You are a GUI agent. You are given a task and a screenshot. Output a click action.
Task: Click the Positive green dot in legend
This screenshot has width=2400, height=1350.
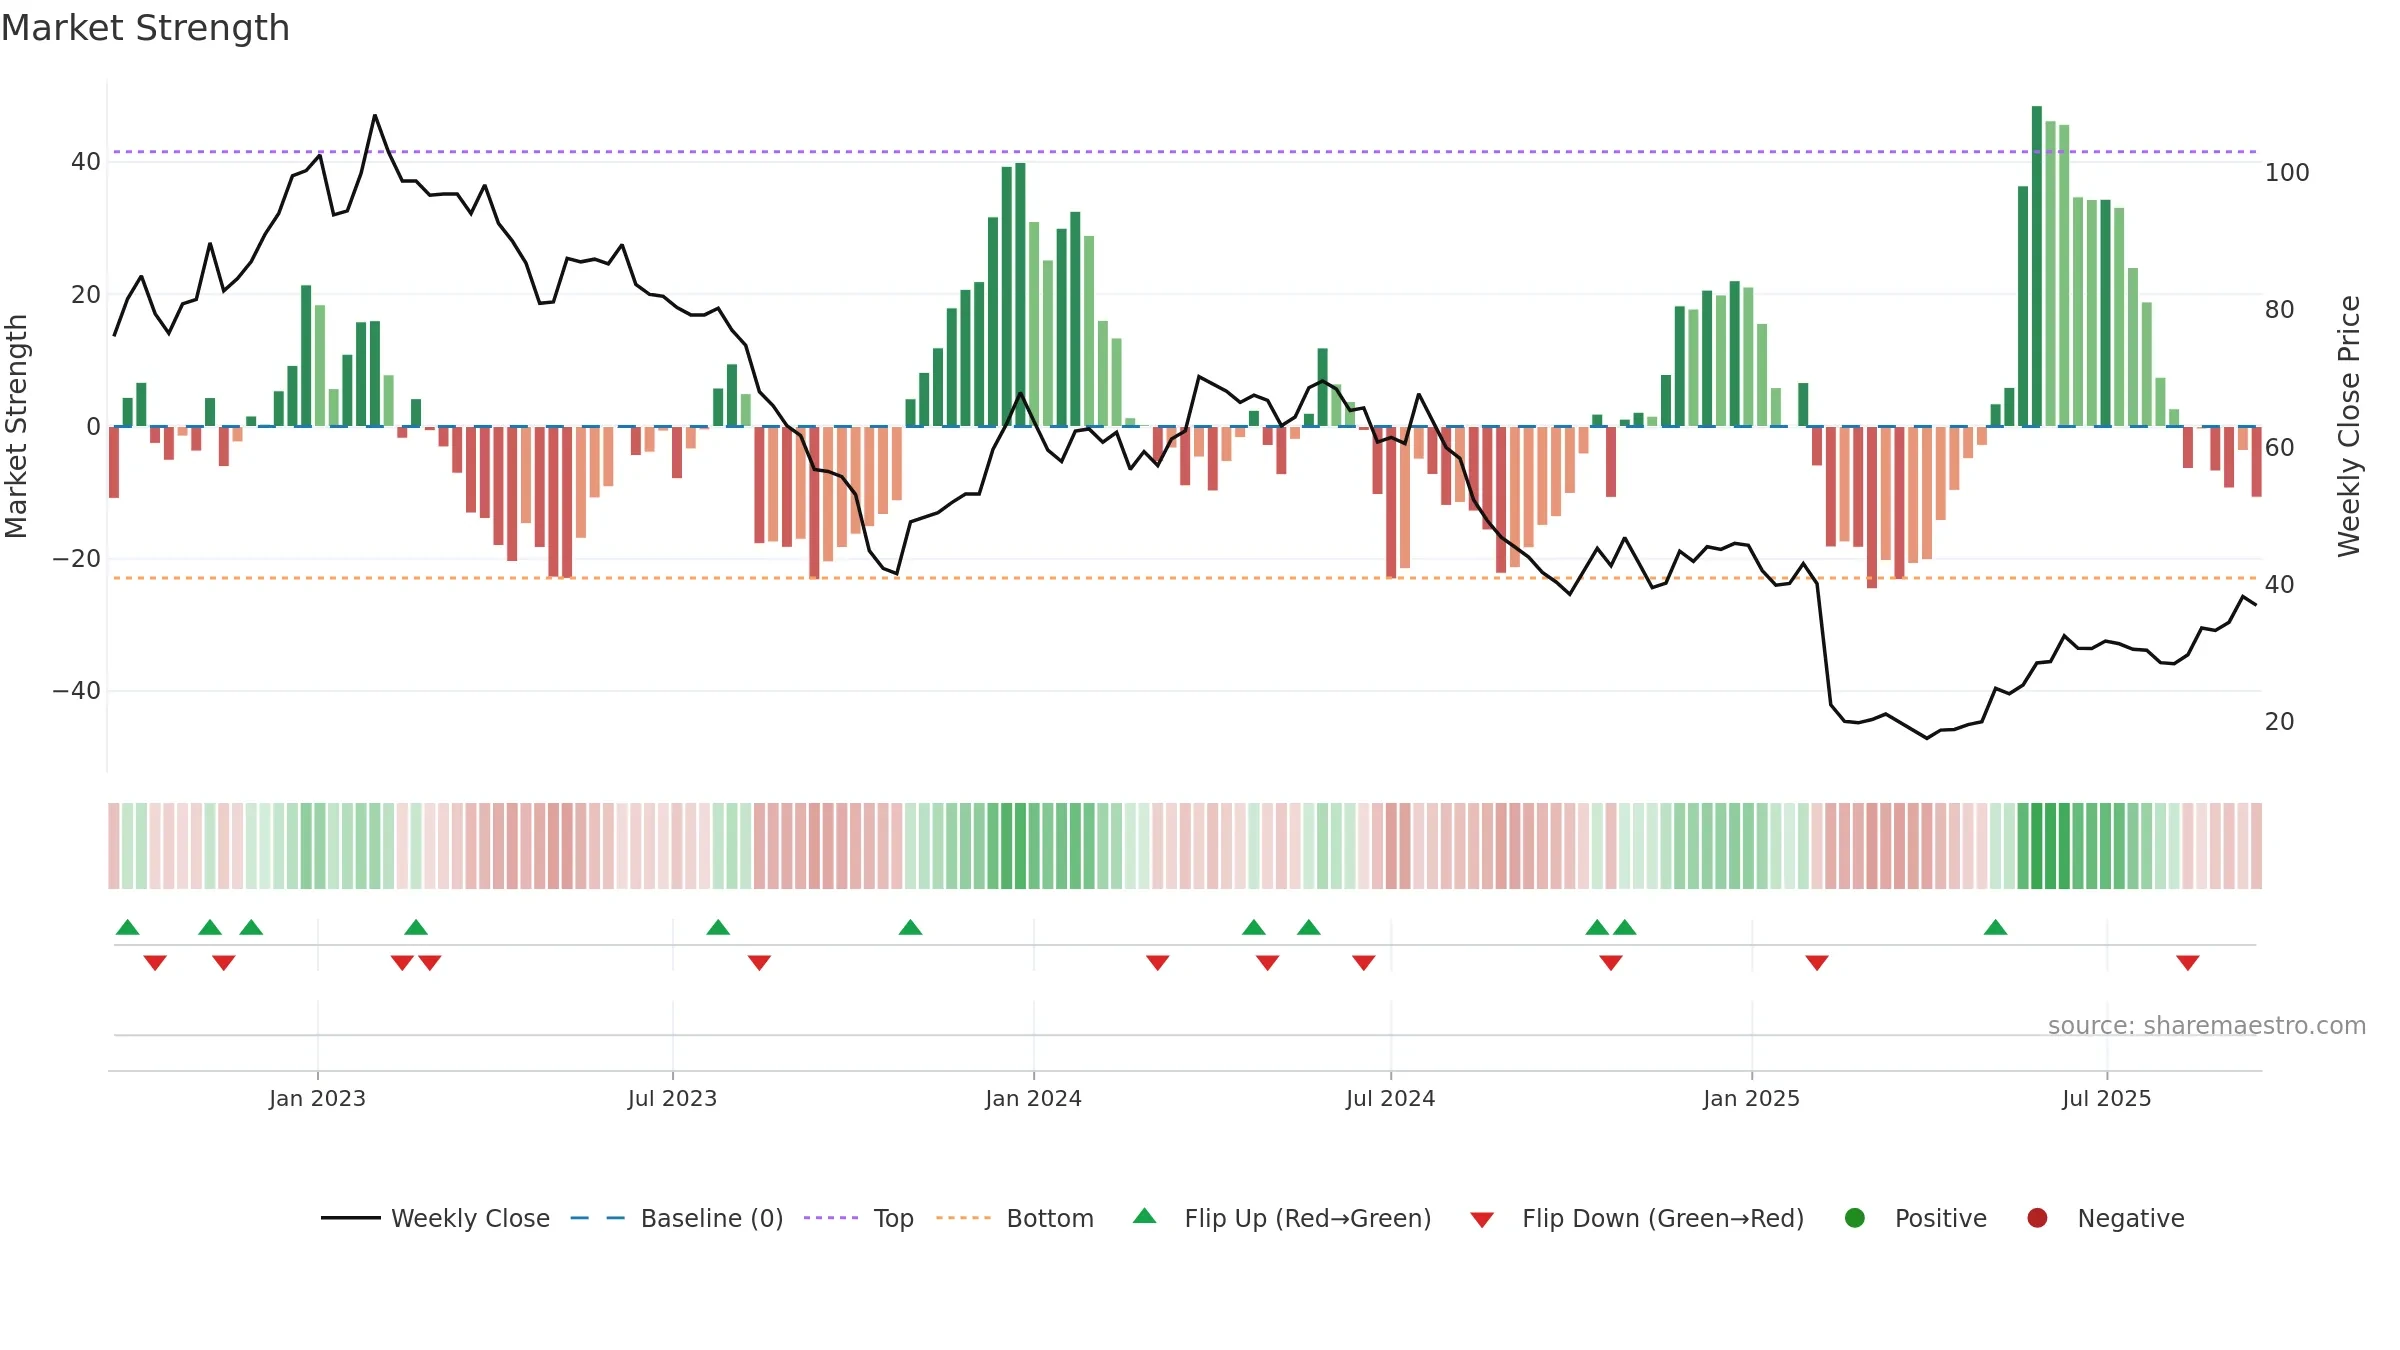[x=1855, y=1218]
